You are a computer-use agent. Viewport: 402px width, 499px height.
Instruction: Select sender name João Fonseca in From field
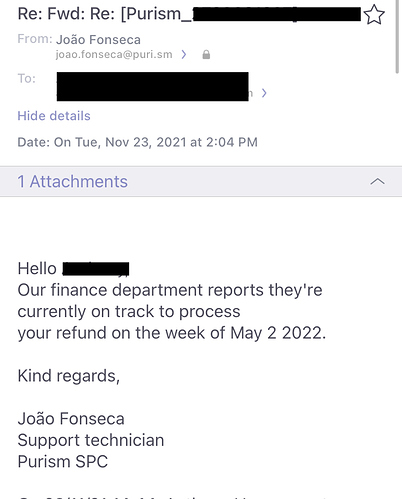click(98, 40)
